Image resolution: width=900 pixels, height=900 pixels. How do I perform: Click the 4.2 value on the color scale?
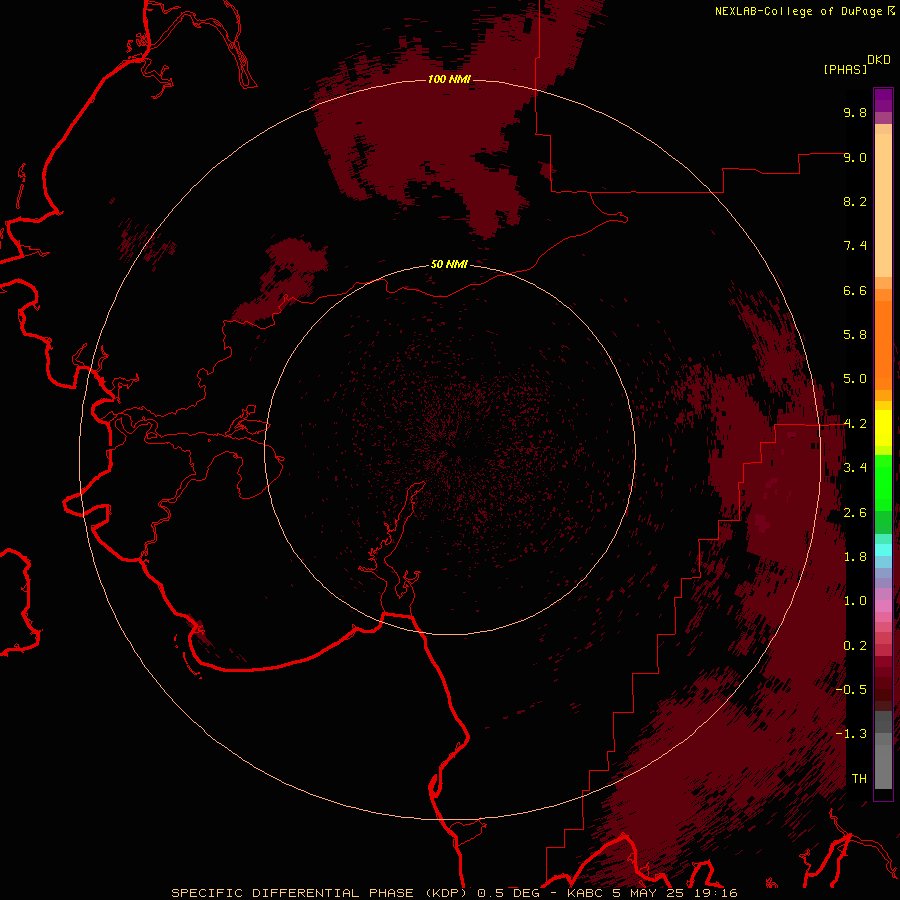pyautogui.click(x=855, y=424)
